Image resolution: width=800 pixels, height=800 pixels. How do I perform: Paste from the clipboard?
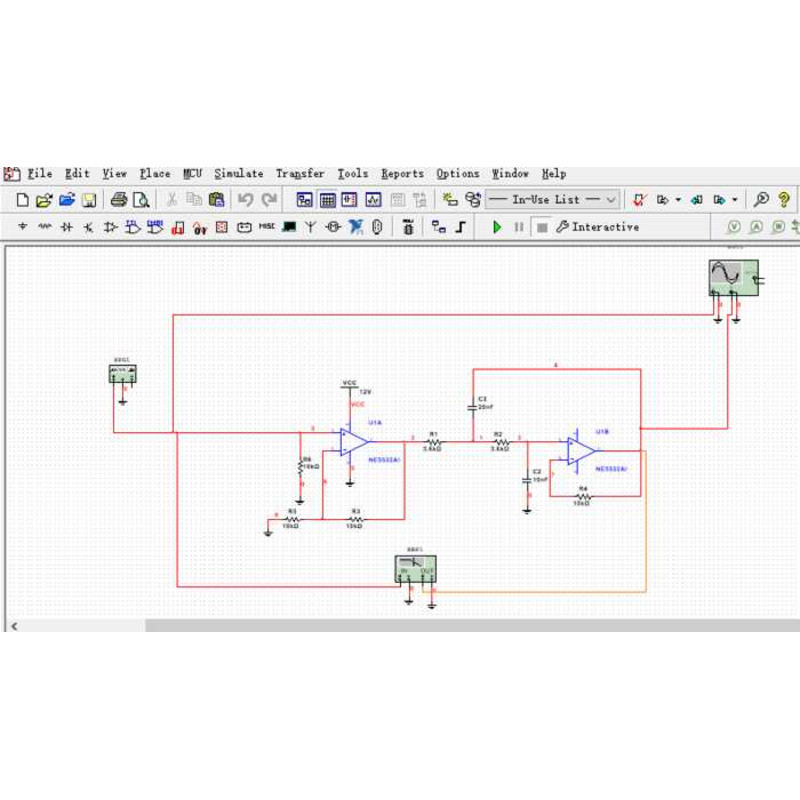click(x=216, y=199)
